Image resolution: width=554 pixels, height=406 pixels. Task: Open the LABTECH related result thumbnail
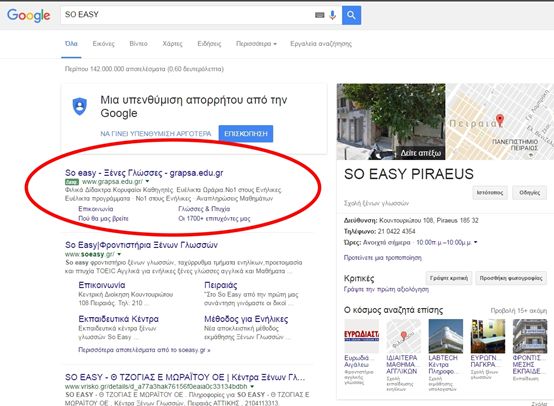(x=445, y=336)
